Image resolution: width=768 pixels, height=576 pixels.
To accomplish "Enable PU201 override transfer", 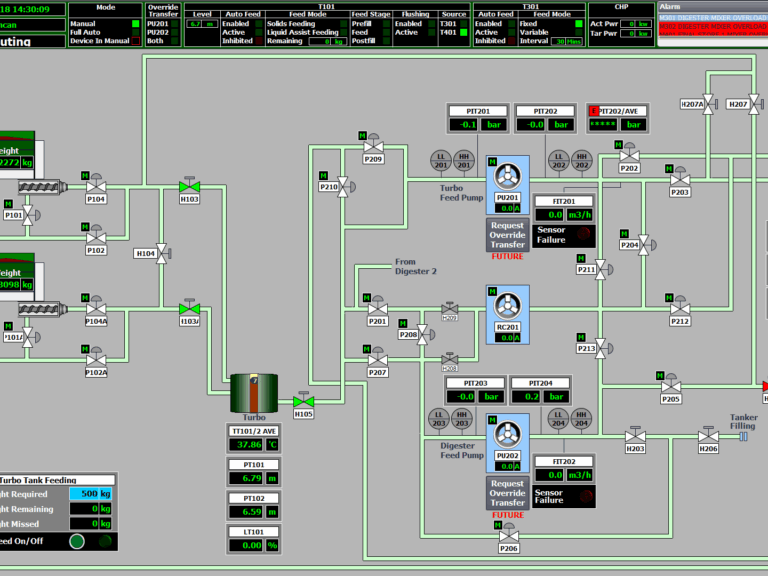I will (x=175, y=24).
